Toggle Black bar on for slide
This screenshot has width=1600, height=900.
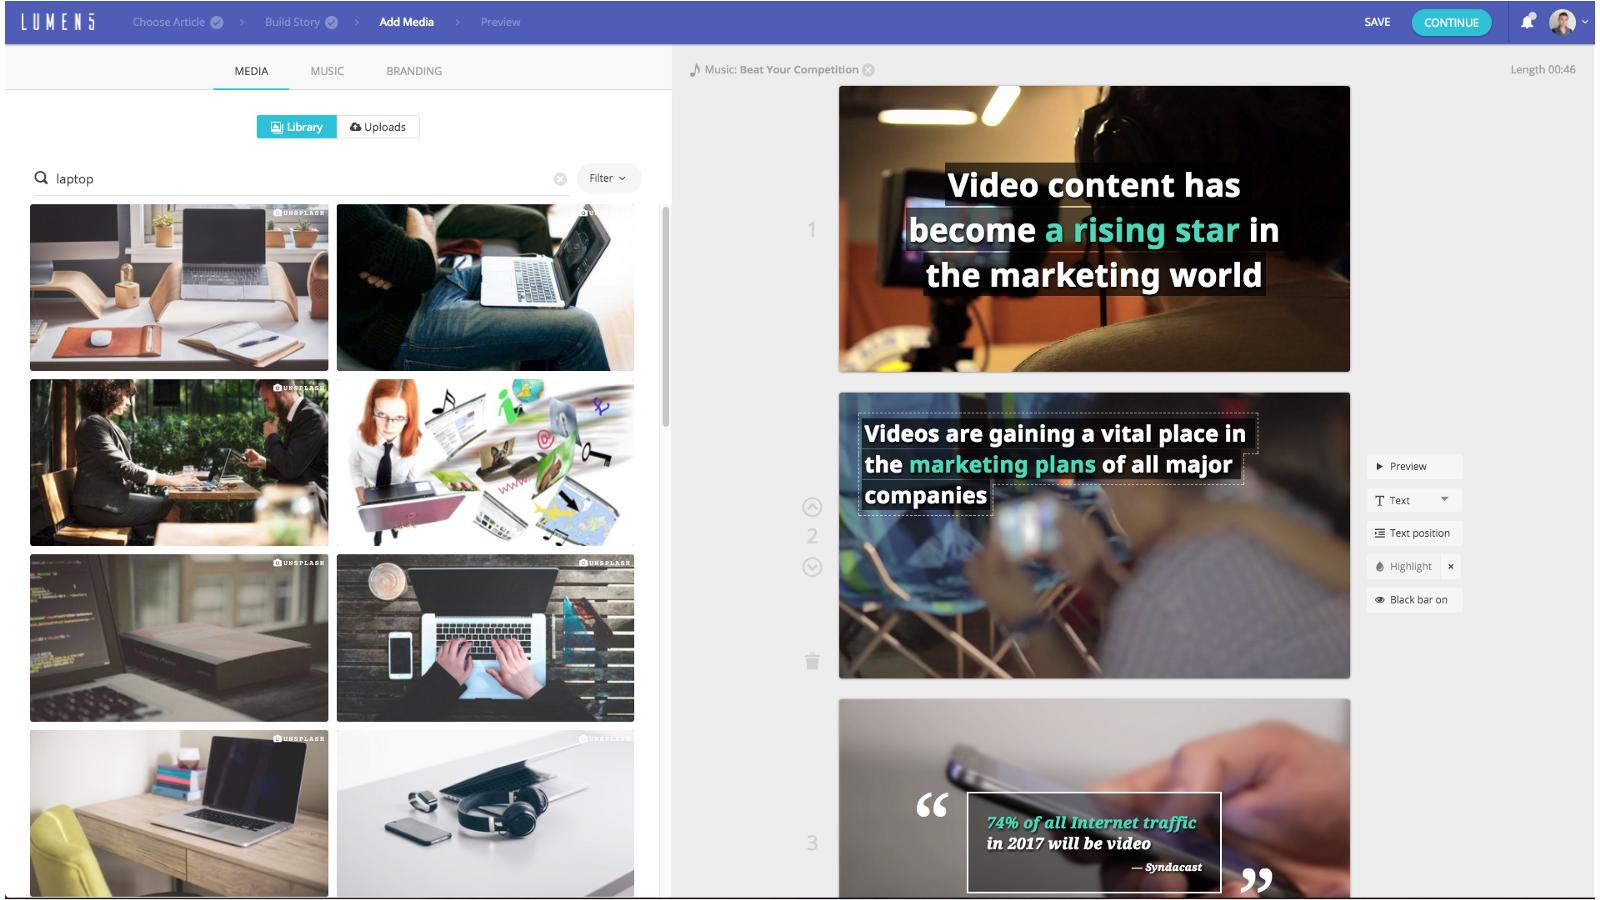pos(1414,600)
